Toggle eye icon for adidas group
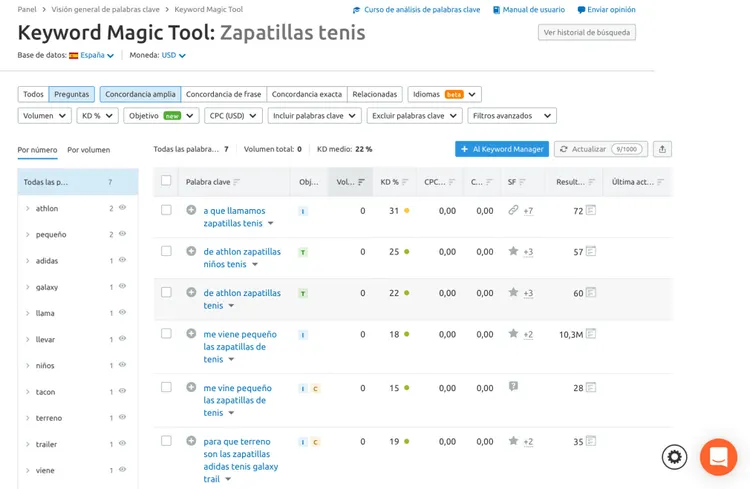 click(122, 260)
